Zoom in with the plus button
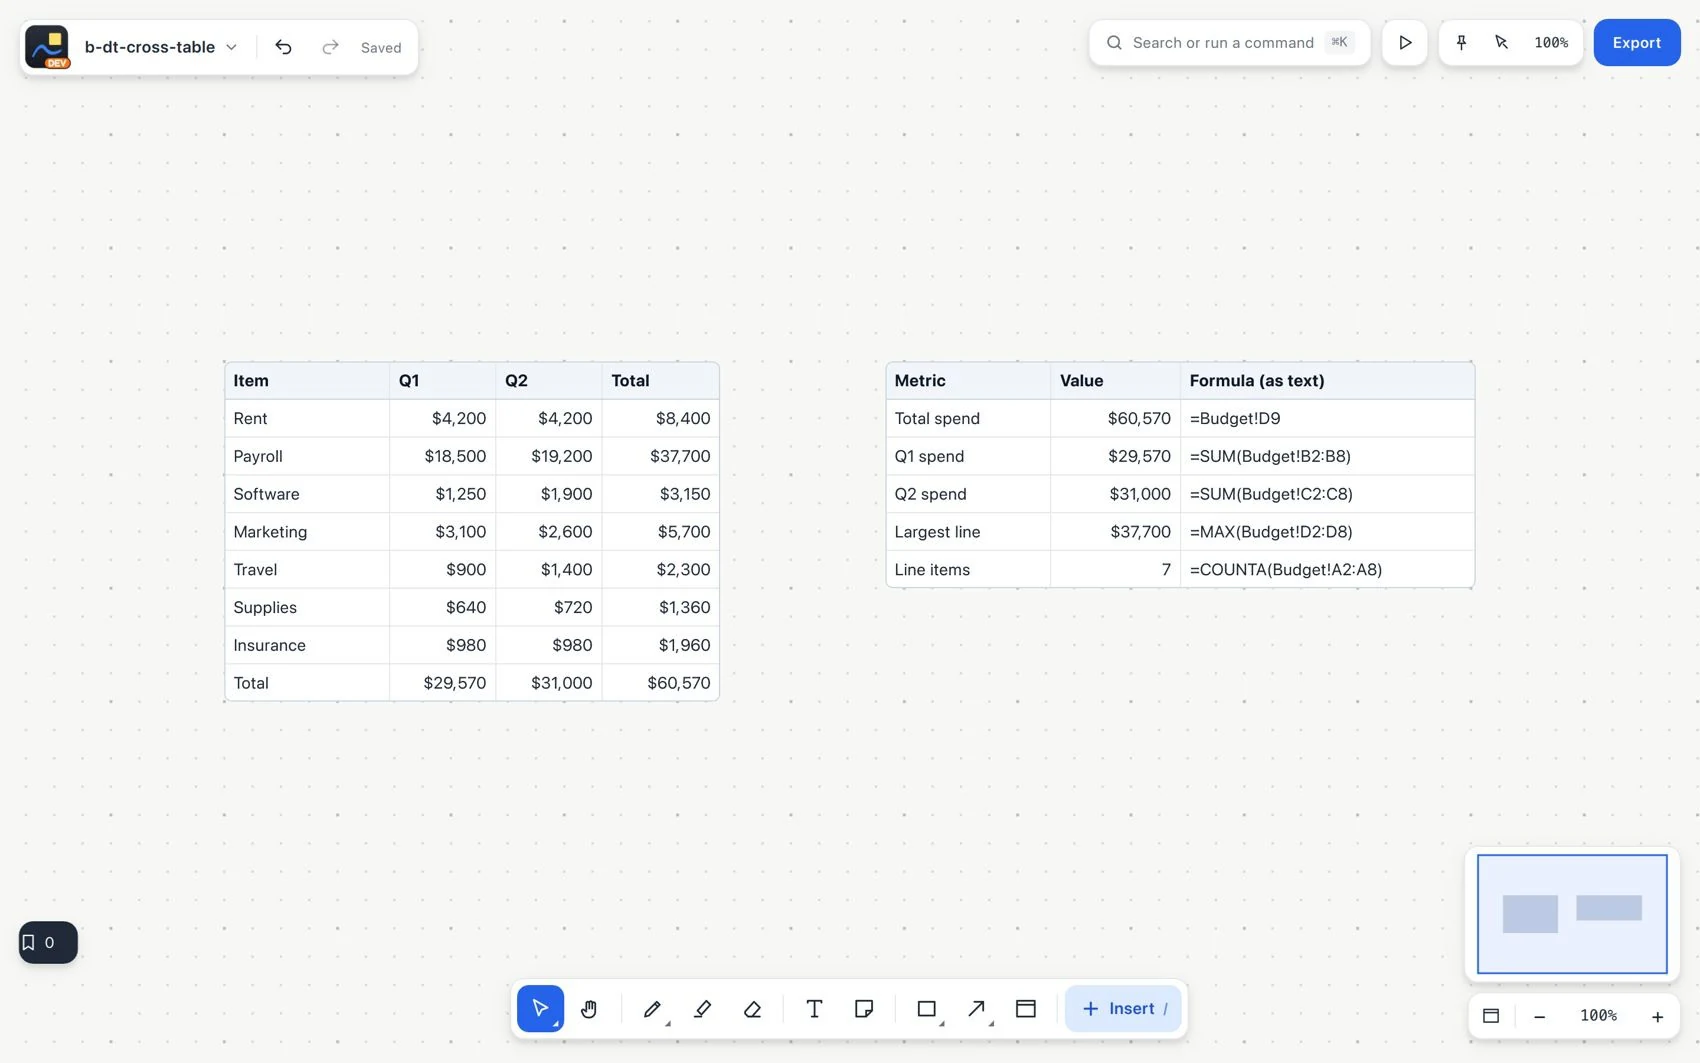1700x1063 pixels. (x=1657, y=1015)
